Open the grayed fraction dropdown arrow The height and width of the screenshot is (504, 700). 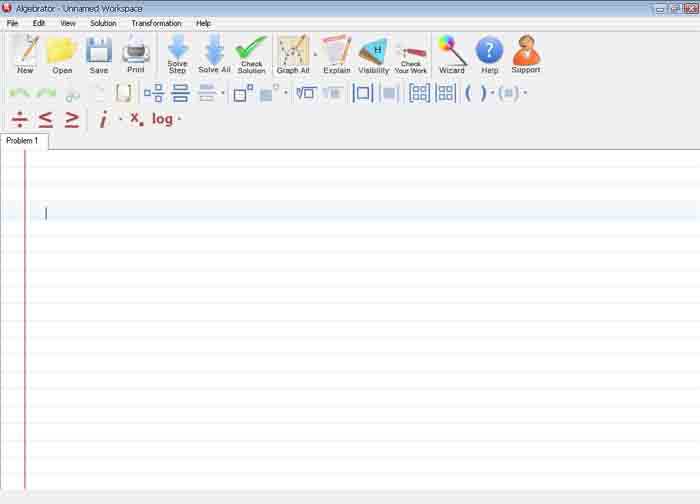click(223, 93)
